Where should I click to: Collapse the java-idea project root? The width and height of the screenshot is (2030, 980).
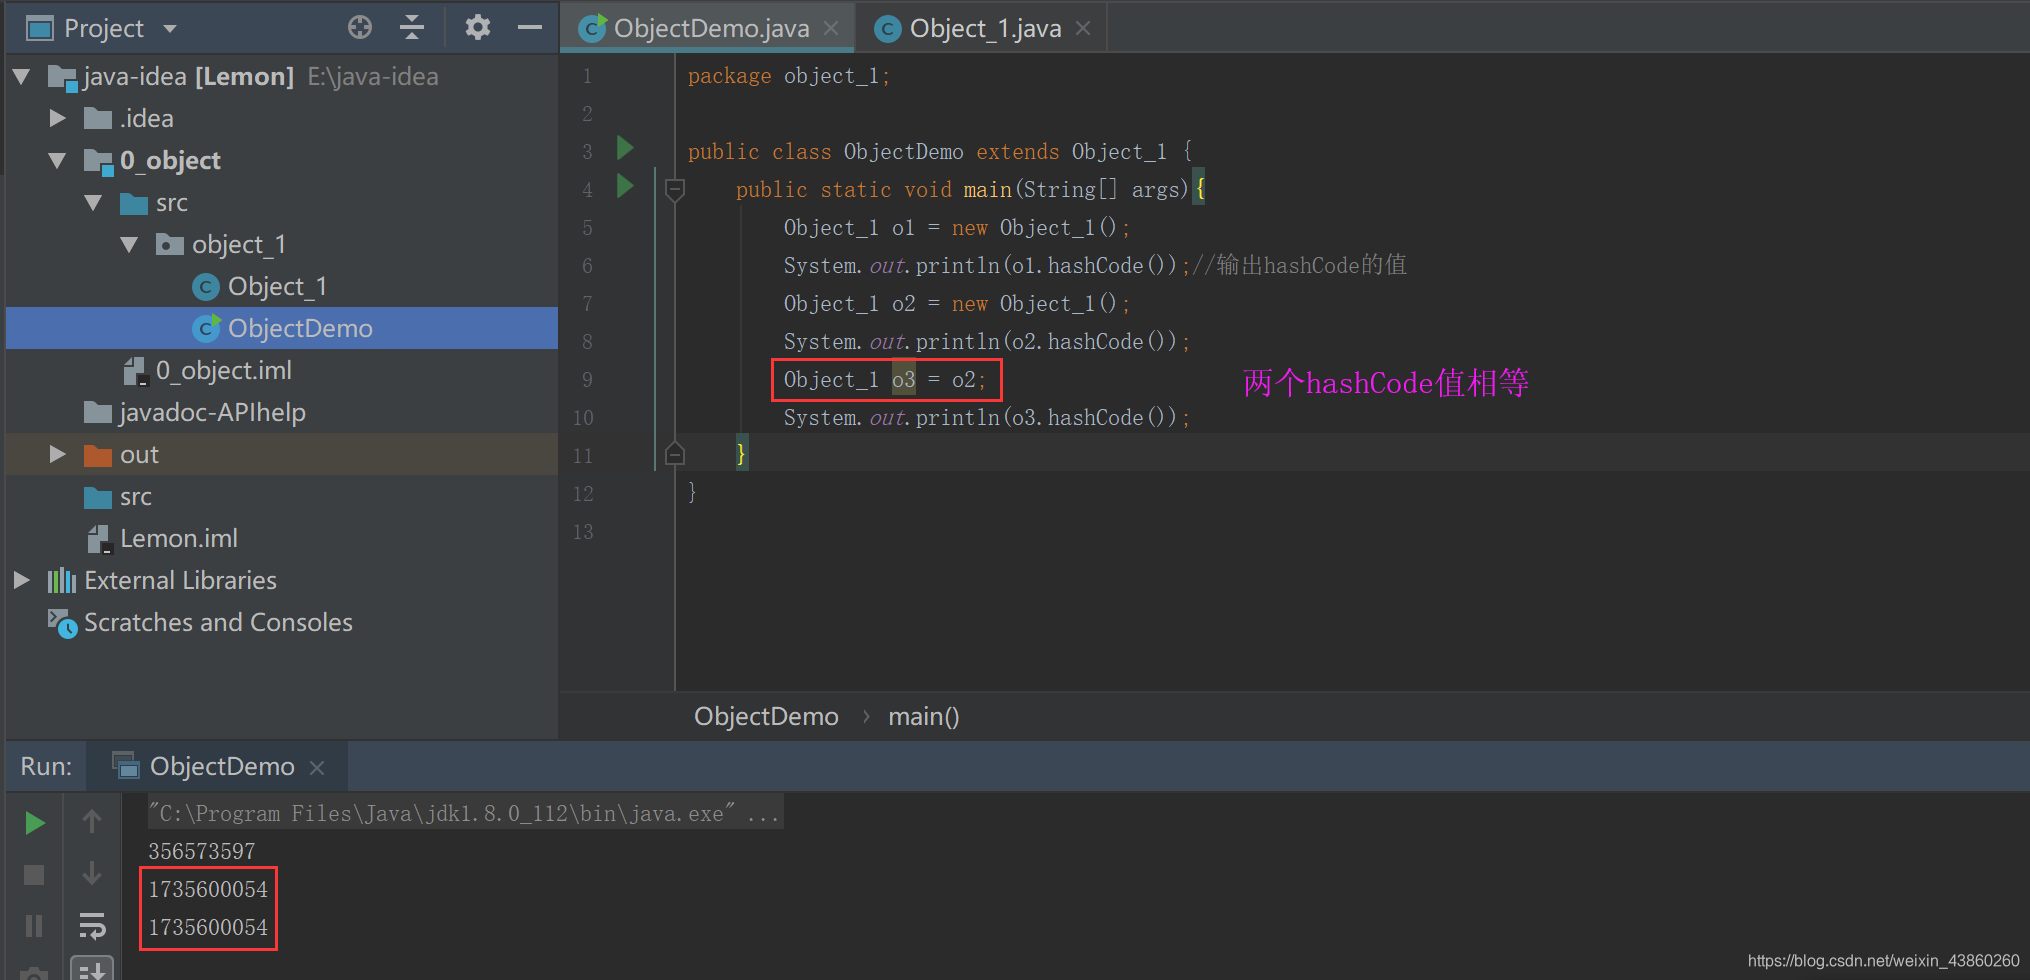(x=22, y=77)
